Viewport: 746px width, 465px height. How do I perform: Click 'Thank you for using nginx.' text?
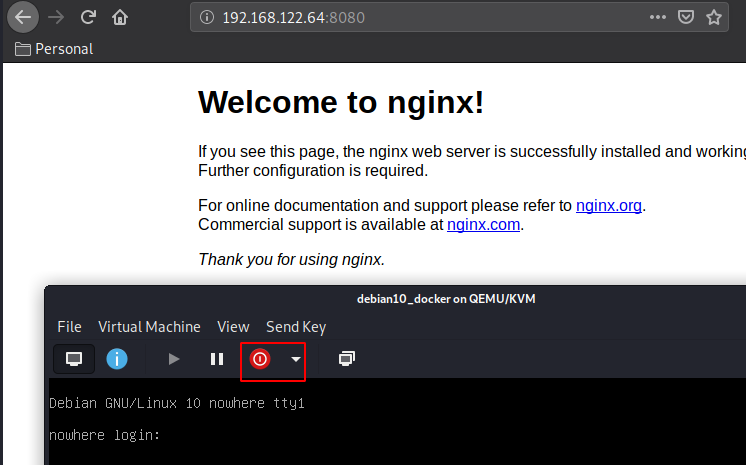tap(291, 259)
